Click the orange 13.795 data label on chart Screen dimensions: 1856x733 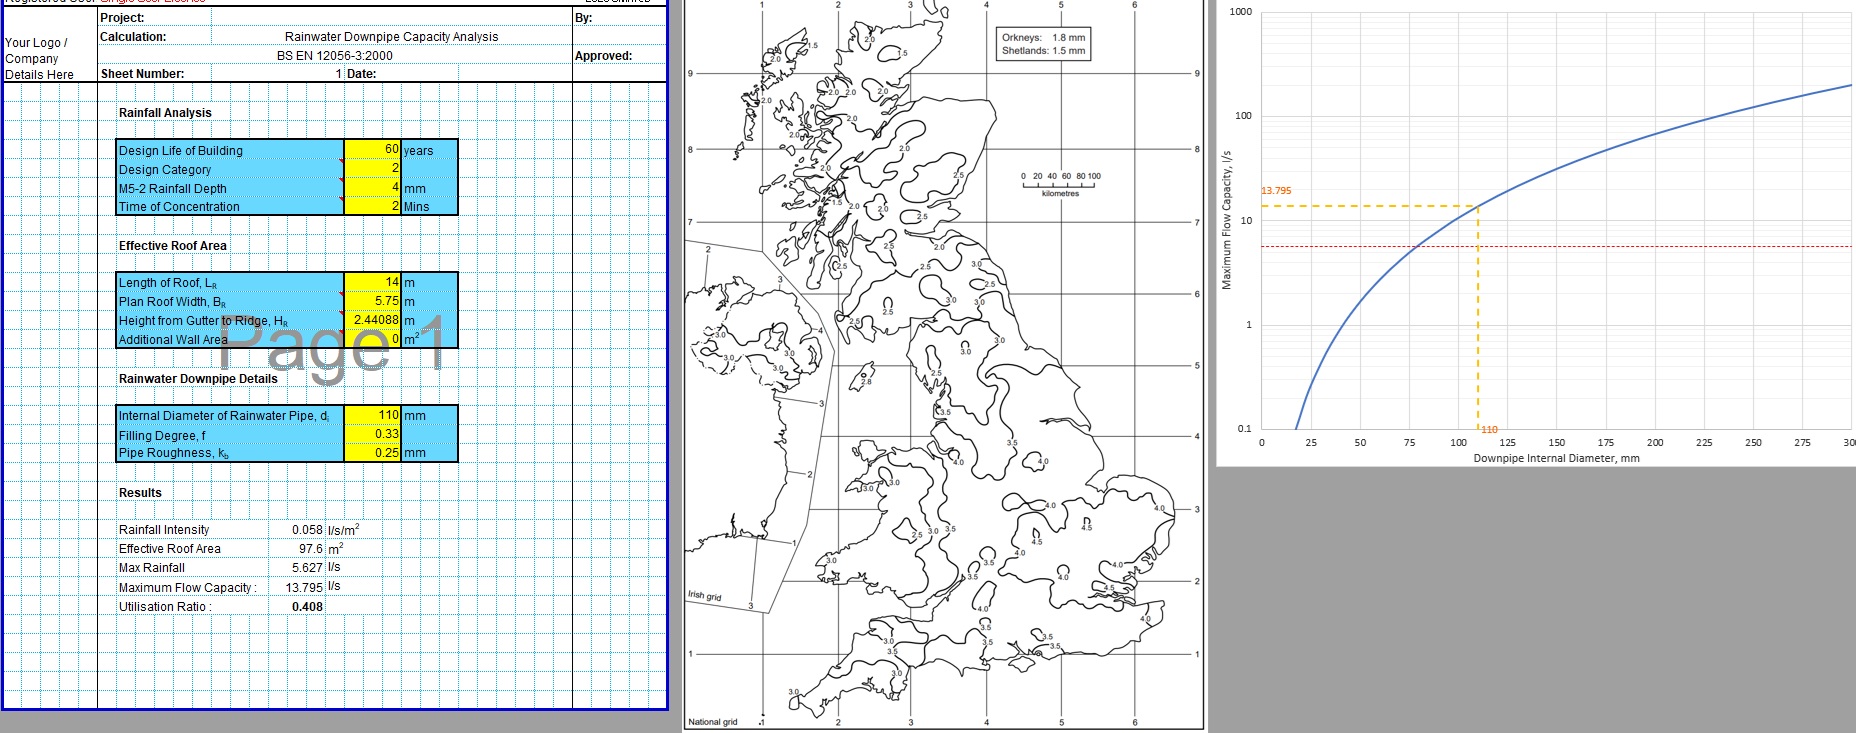coord(1276,191)
